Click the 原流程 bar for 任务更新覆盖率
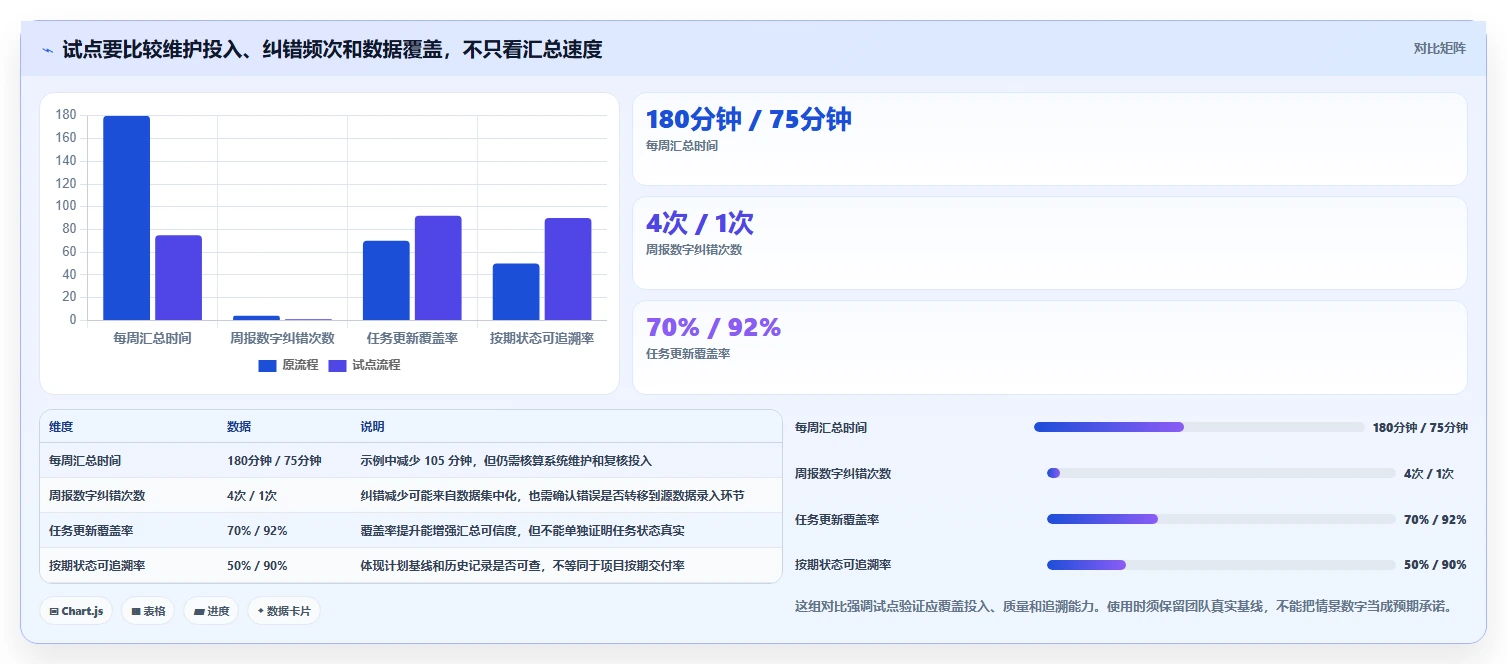 coord(386,280)
